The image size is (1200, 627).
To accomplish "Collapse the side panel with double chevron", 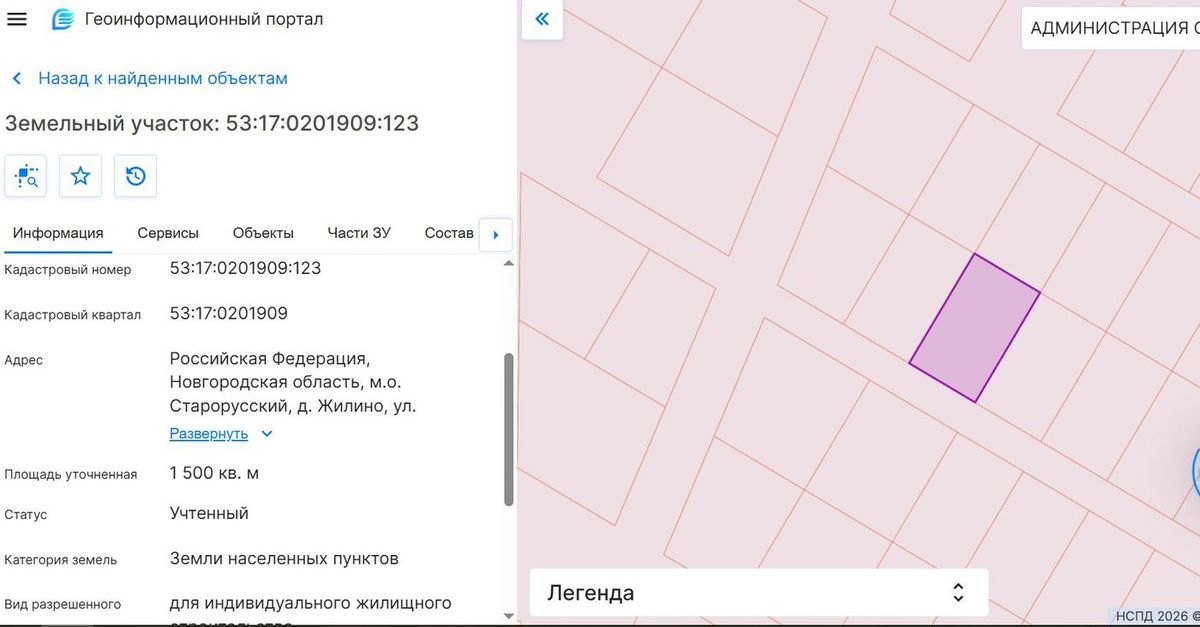I will (x=542, y=19).
